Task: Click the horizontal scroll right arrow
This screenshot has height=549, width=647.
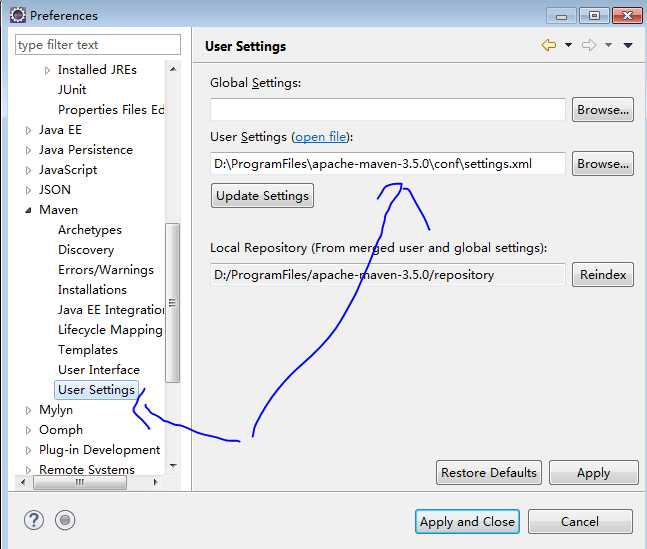Action: point(155,482)
